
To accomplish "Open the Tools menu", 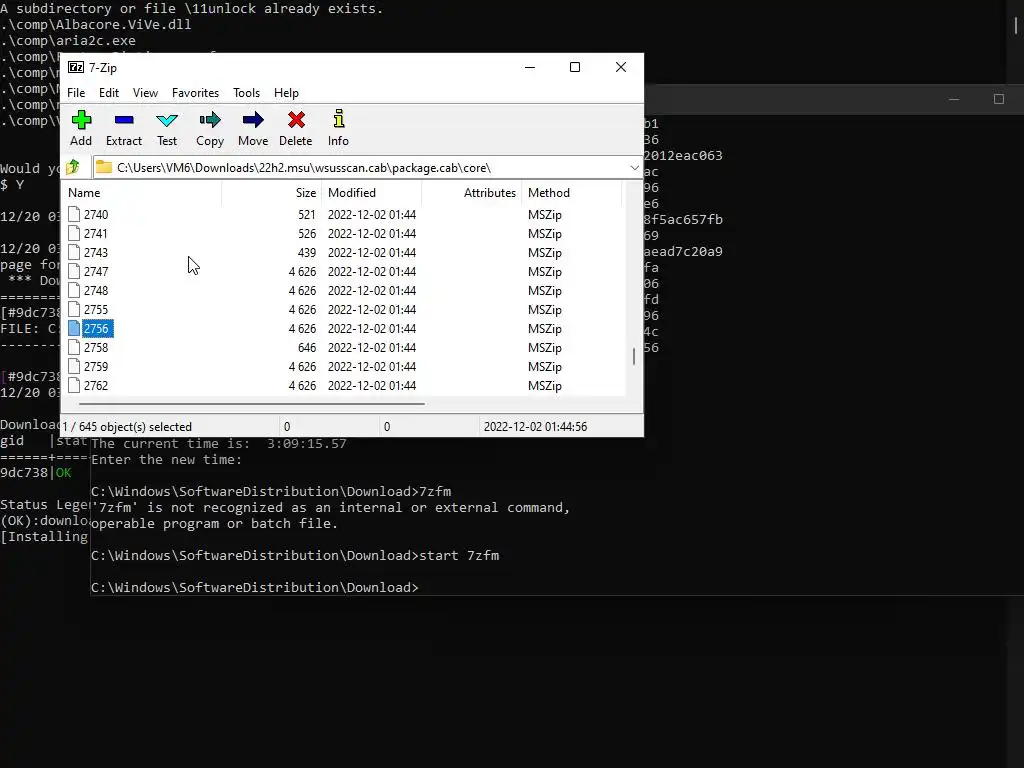I will (x=246, y=93).
